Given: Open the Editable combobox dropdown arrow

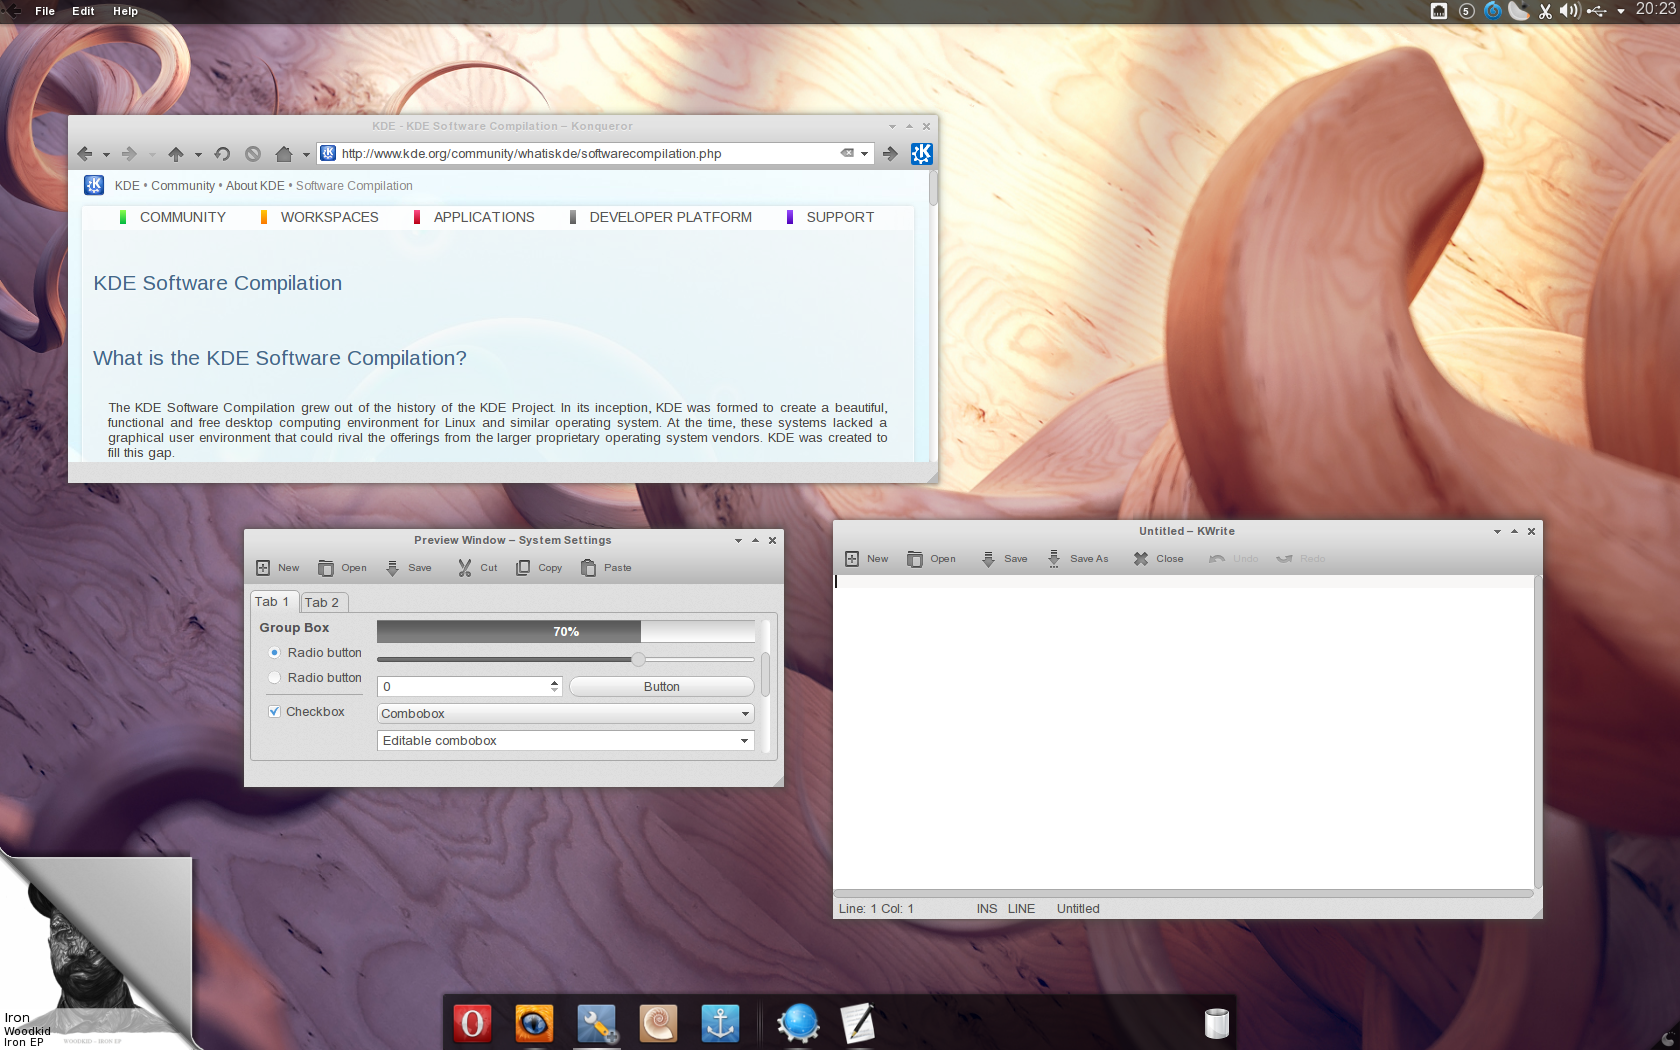Looking at the screenshot, I should (745, 741).
